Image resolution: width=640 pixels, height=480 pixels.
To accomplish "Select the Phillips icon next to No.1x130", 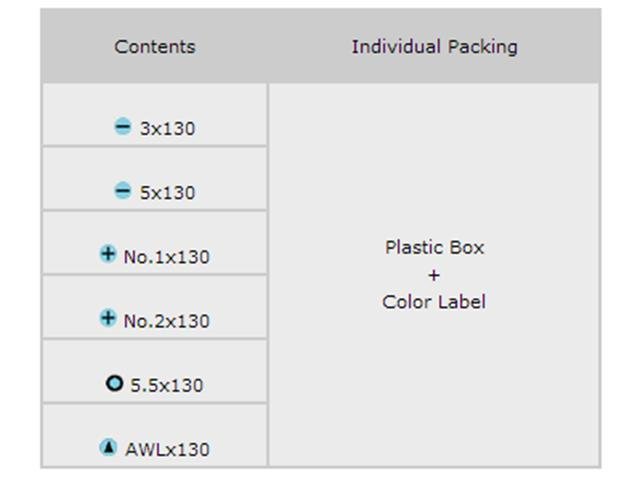I will [x=108, y=254].
